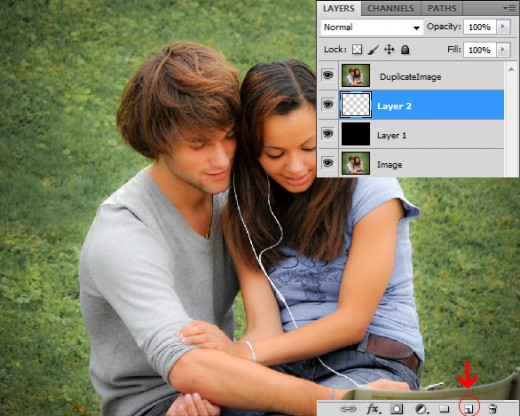Hide Layer 2 visibility
This screenshot has height=416, width=520.
click(x=328, y=104)
